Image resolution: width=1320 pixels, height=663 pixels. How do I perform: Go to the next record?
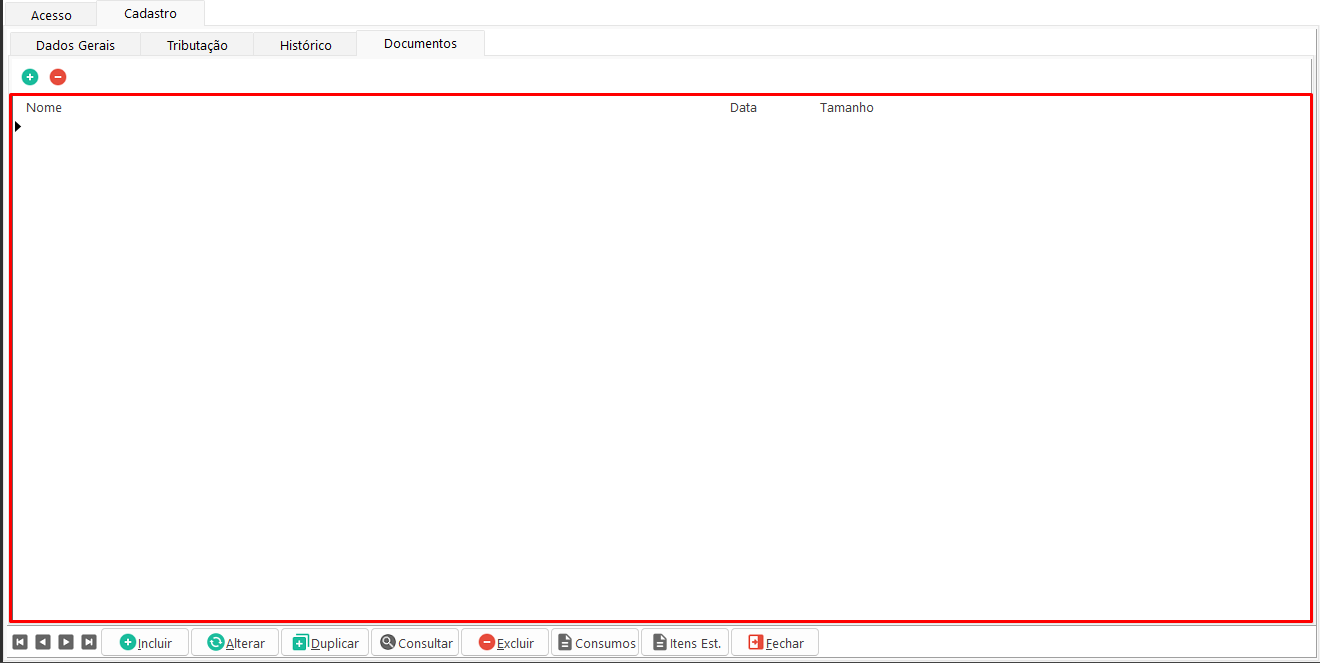coord(66,642)
